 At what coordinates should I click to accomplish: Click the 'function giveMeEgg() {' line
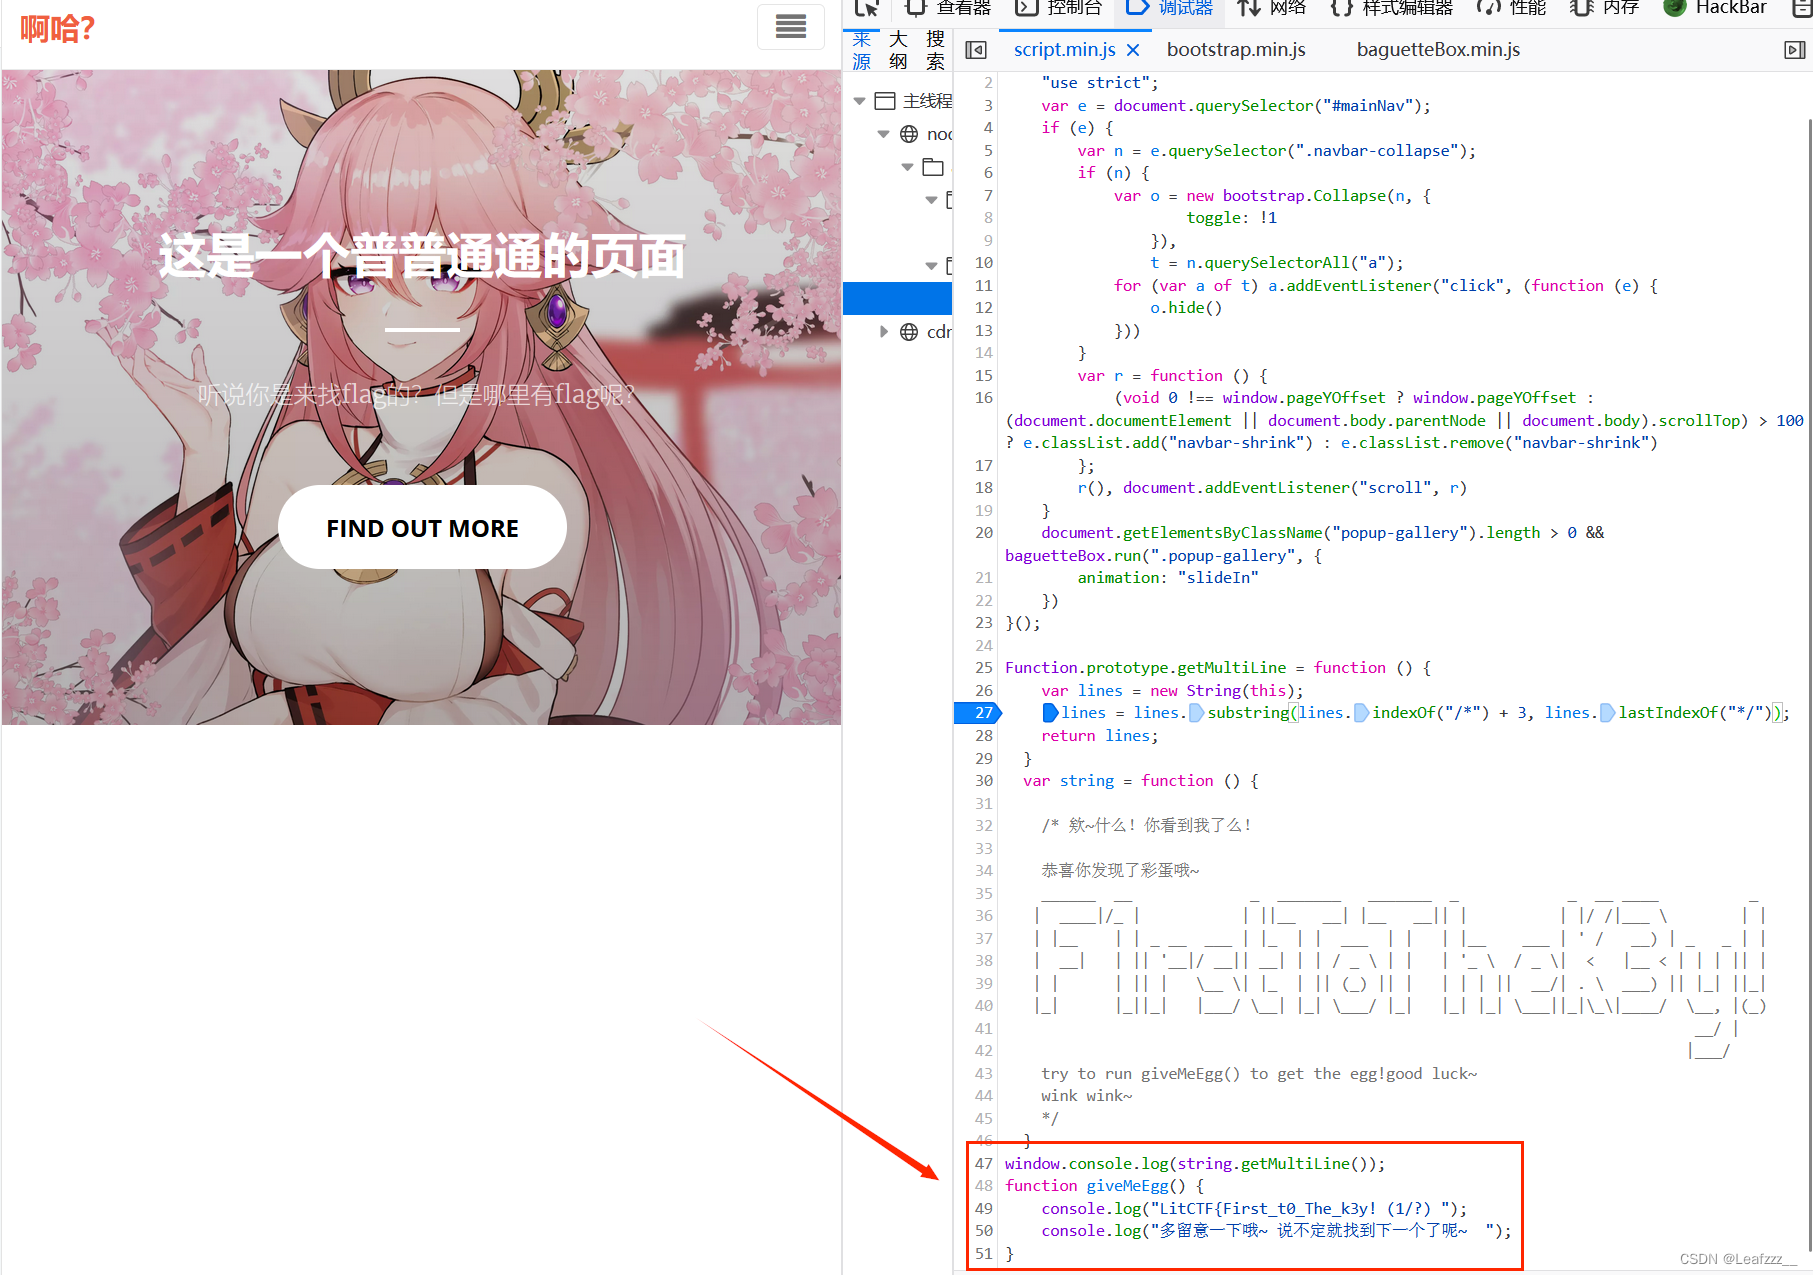(1104, 1186)
